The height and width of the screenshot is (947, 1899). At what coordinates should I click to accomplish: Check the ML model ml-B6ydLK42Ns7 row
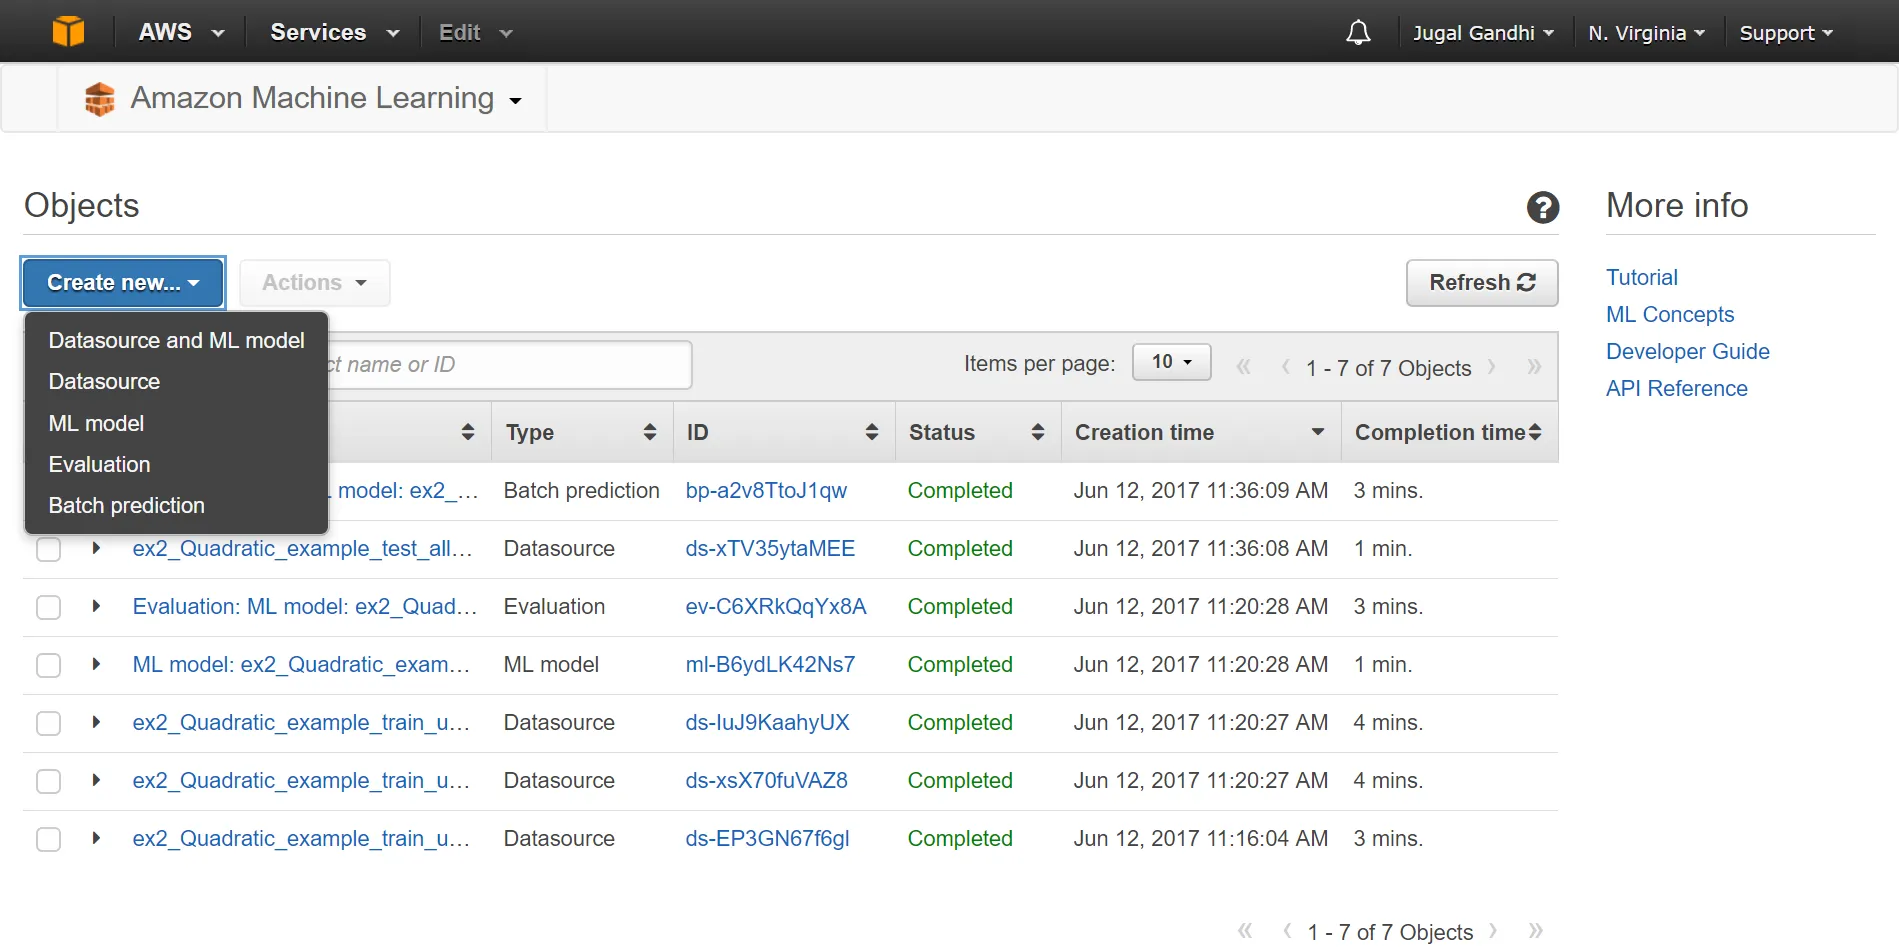click(48, 665)
